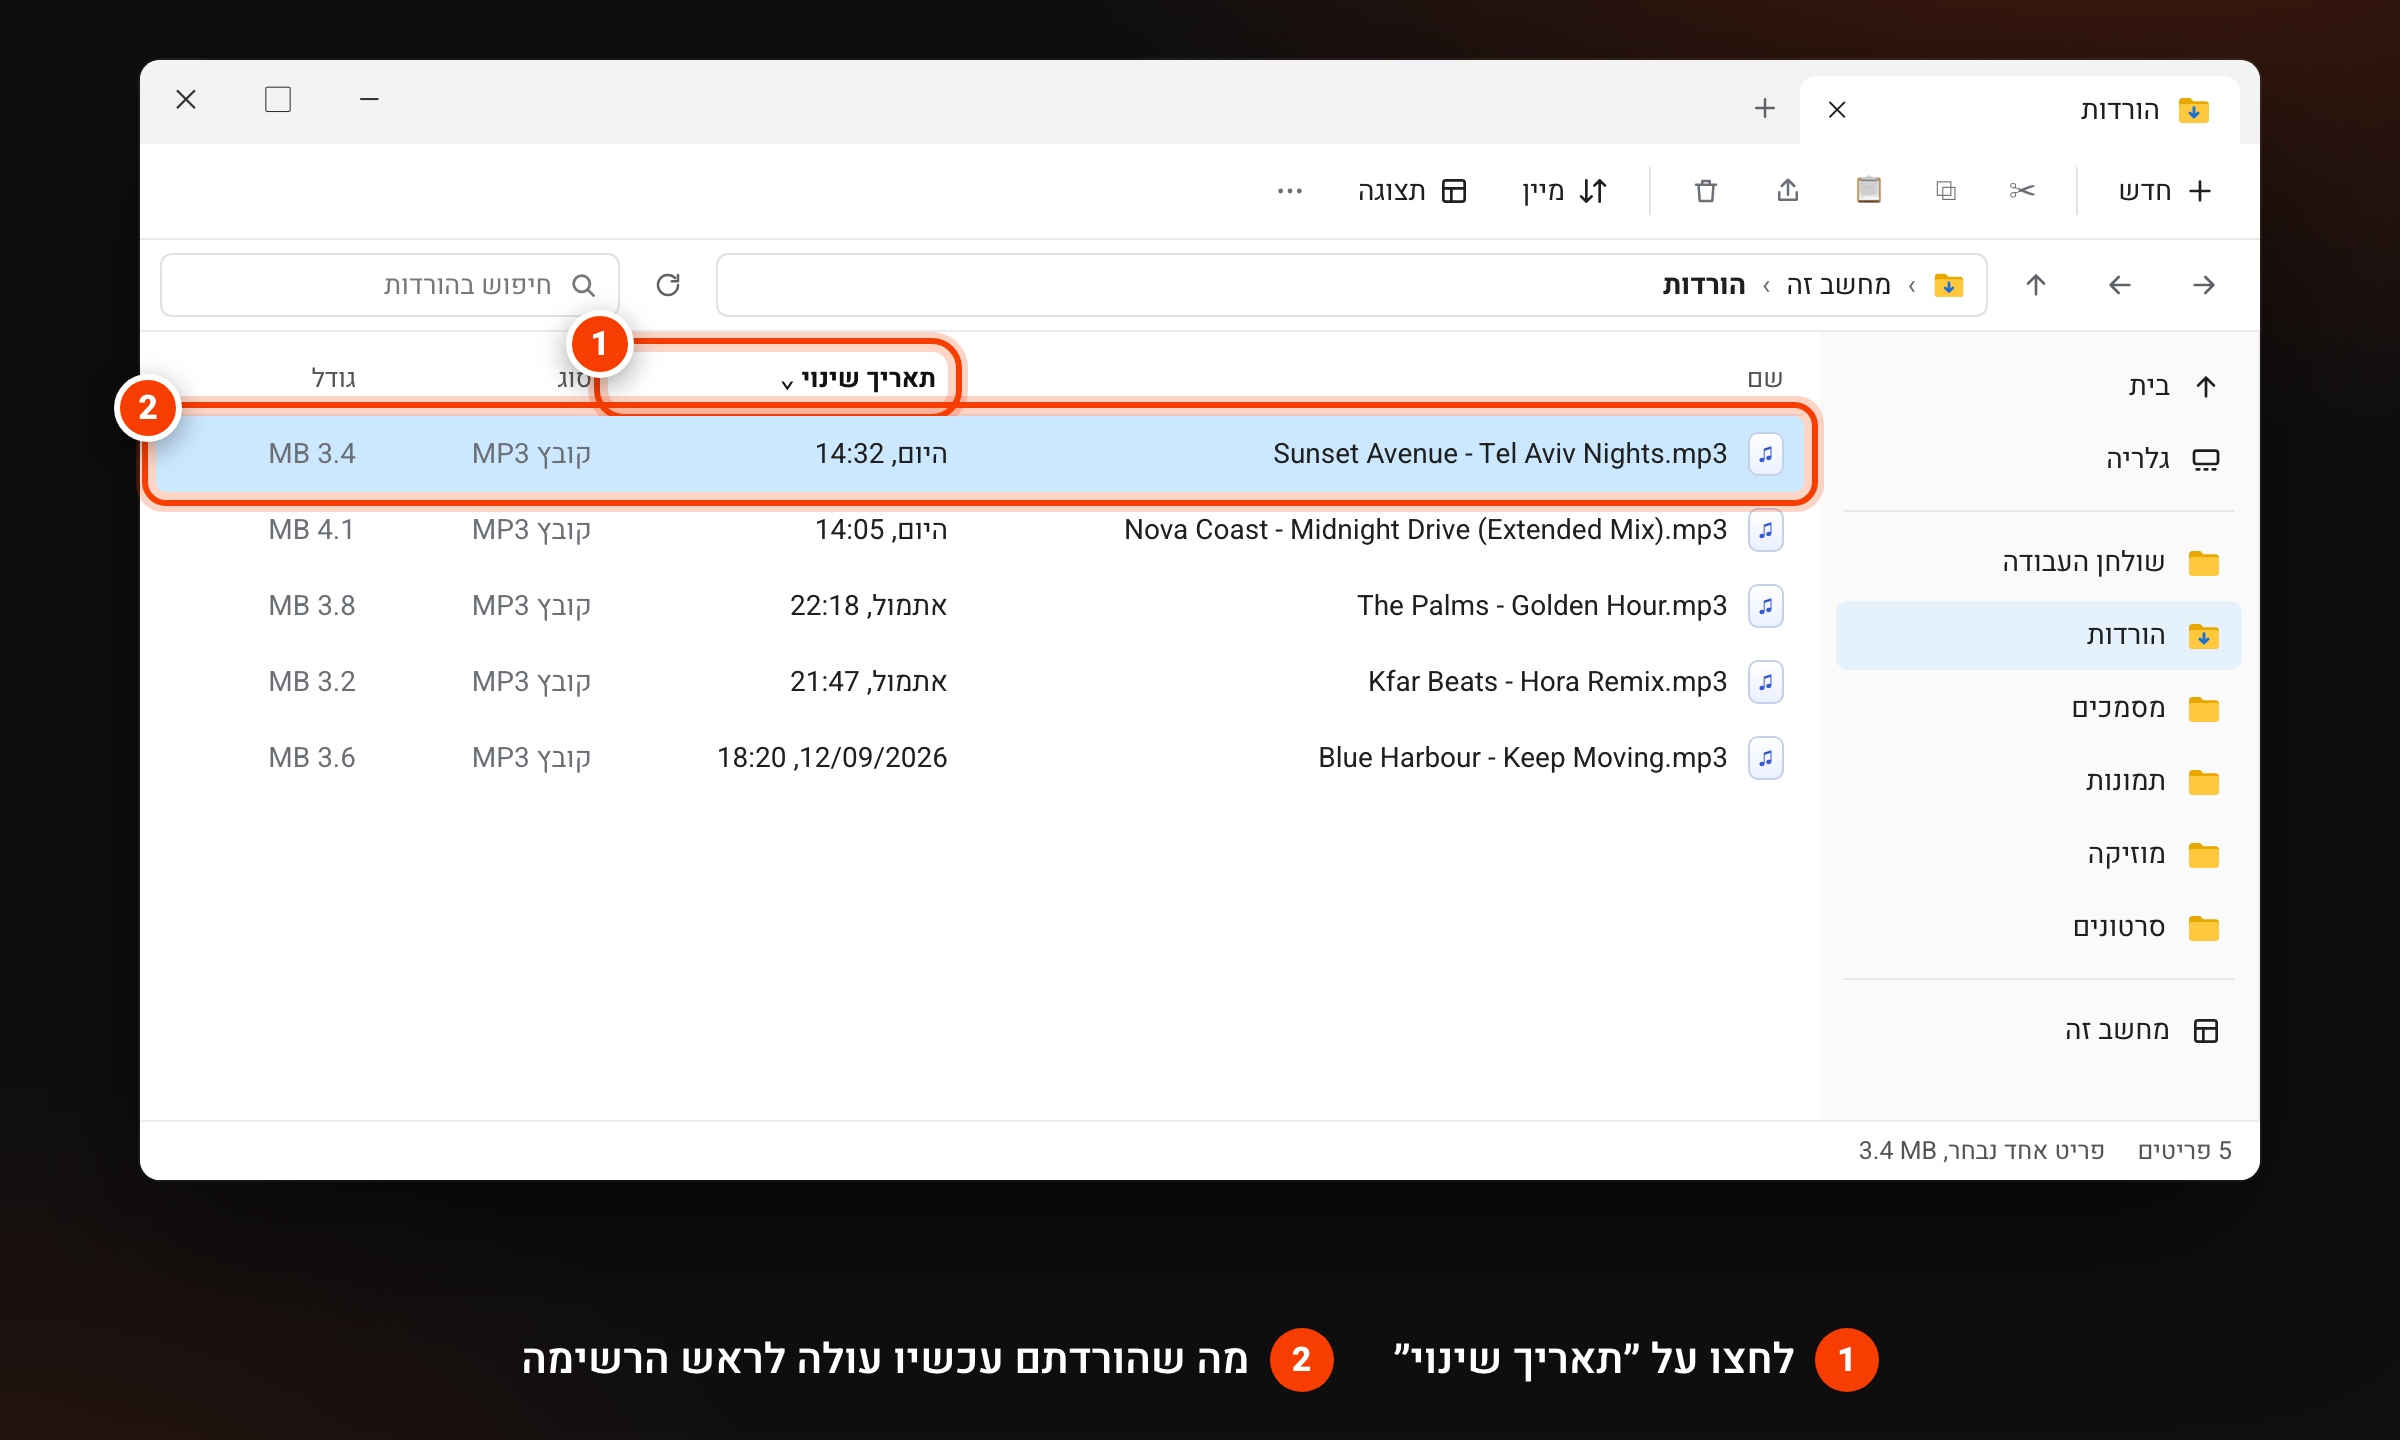Click the חדש new item button
Viewport: 2400px width, 1440px height.
(x=2164, y=190)
